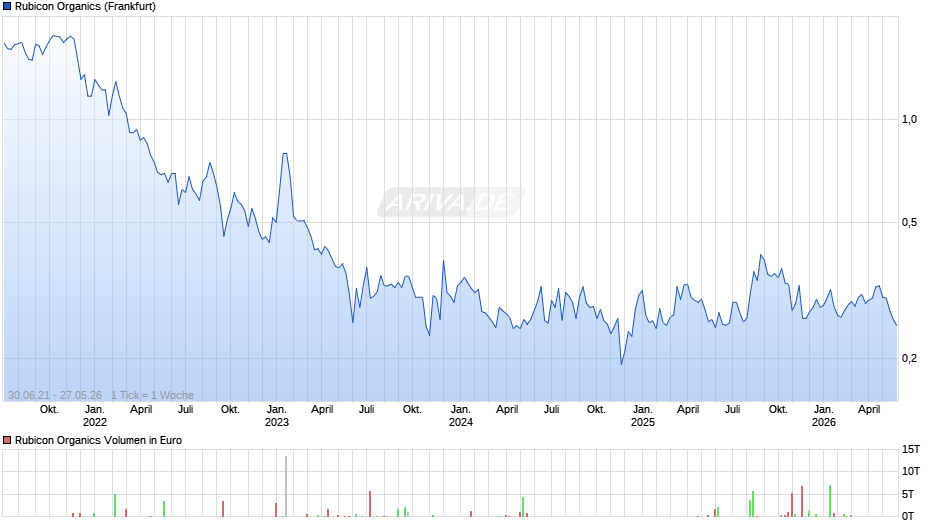
Task: Click the 5T volume axis label
Action: pyautogui.click(x=908, y=494)
